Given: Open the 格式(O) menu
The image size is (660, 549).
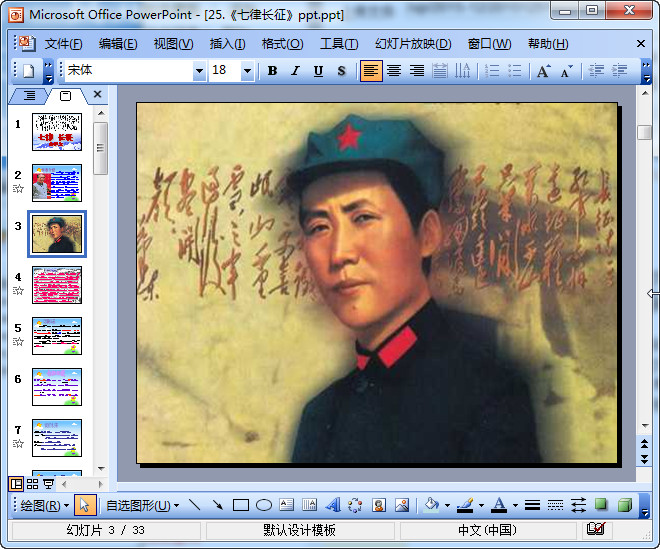Looking at the screenshot, I should point(282,44).
